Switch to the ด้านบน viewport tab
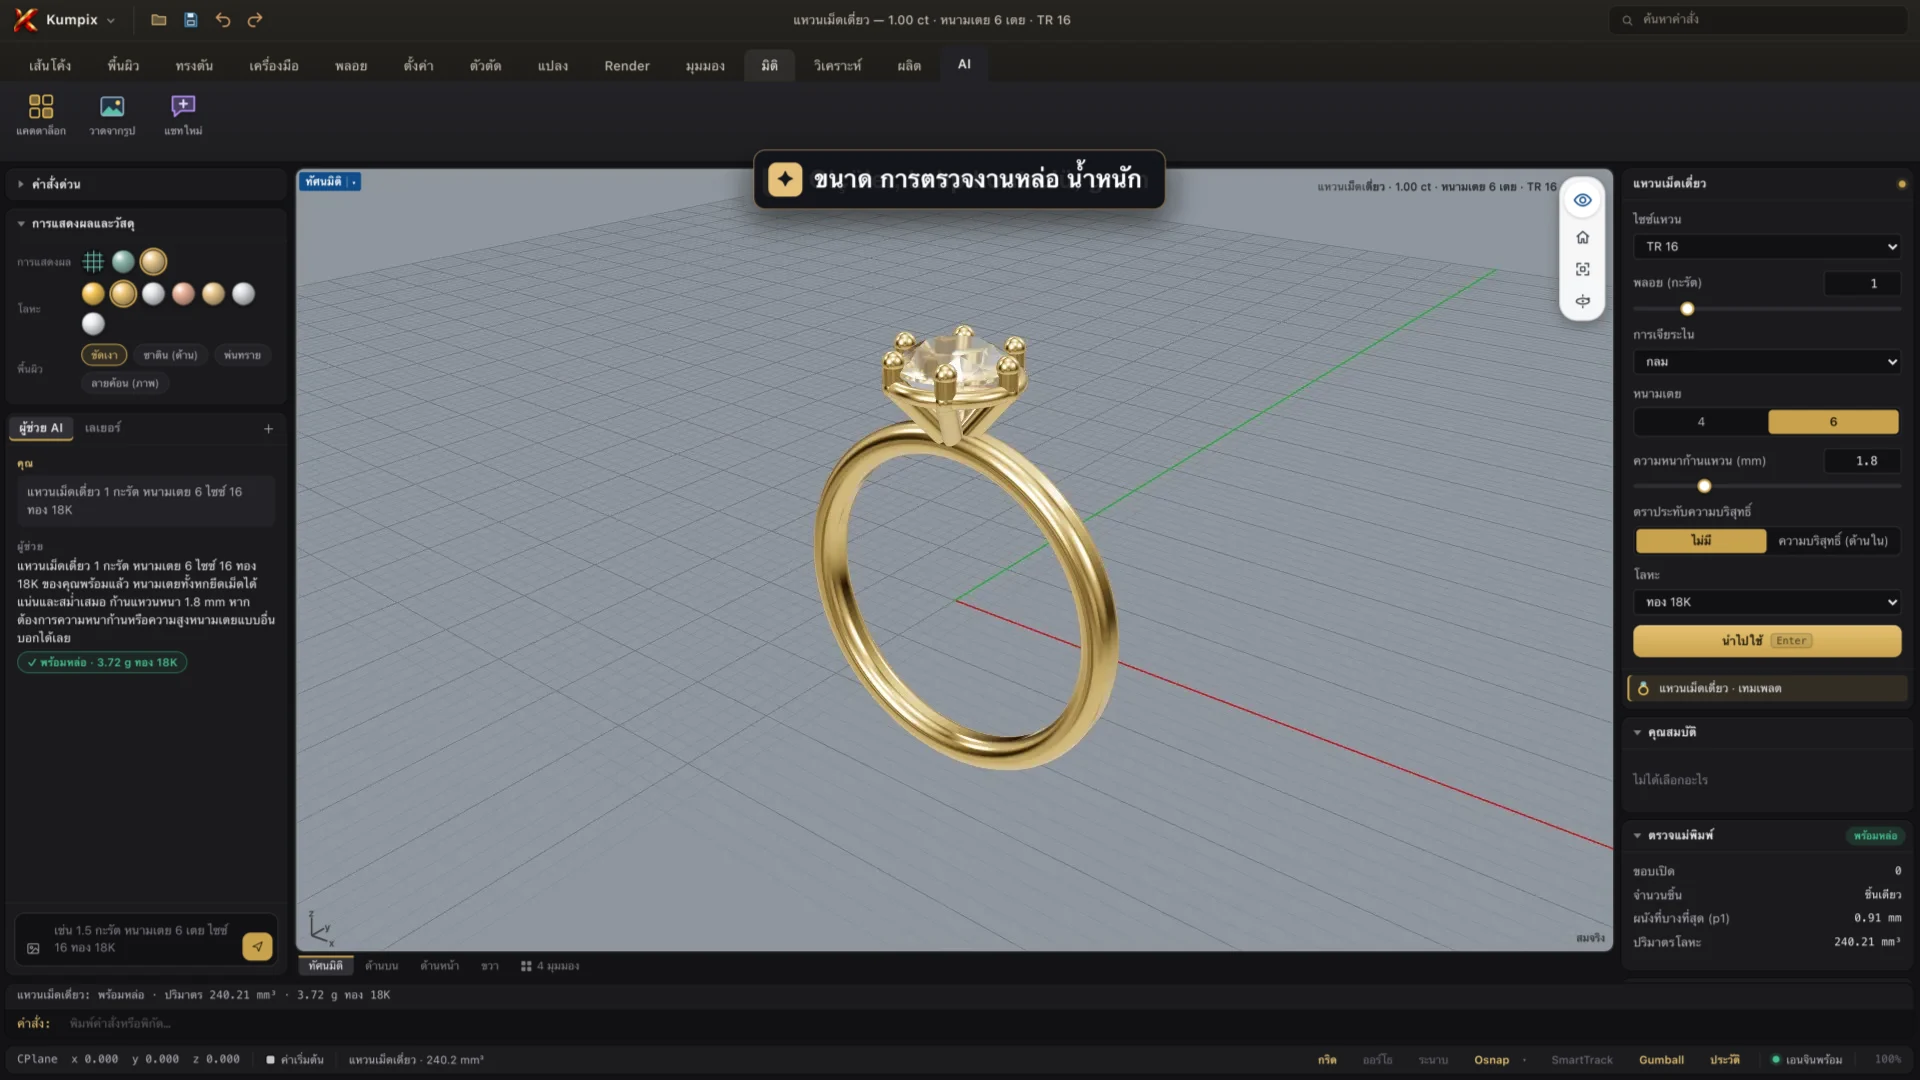Screen dimensions: 1920x1080 point(381,966)
